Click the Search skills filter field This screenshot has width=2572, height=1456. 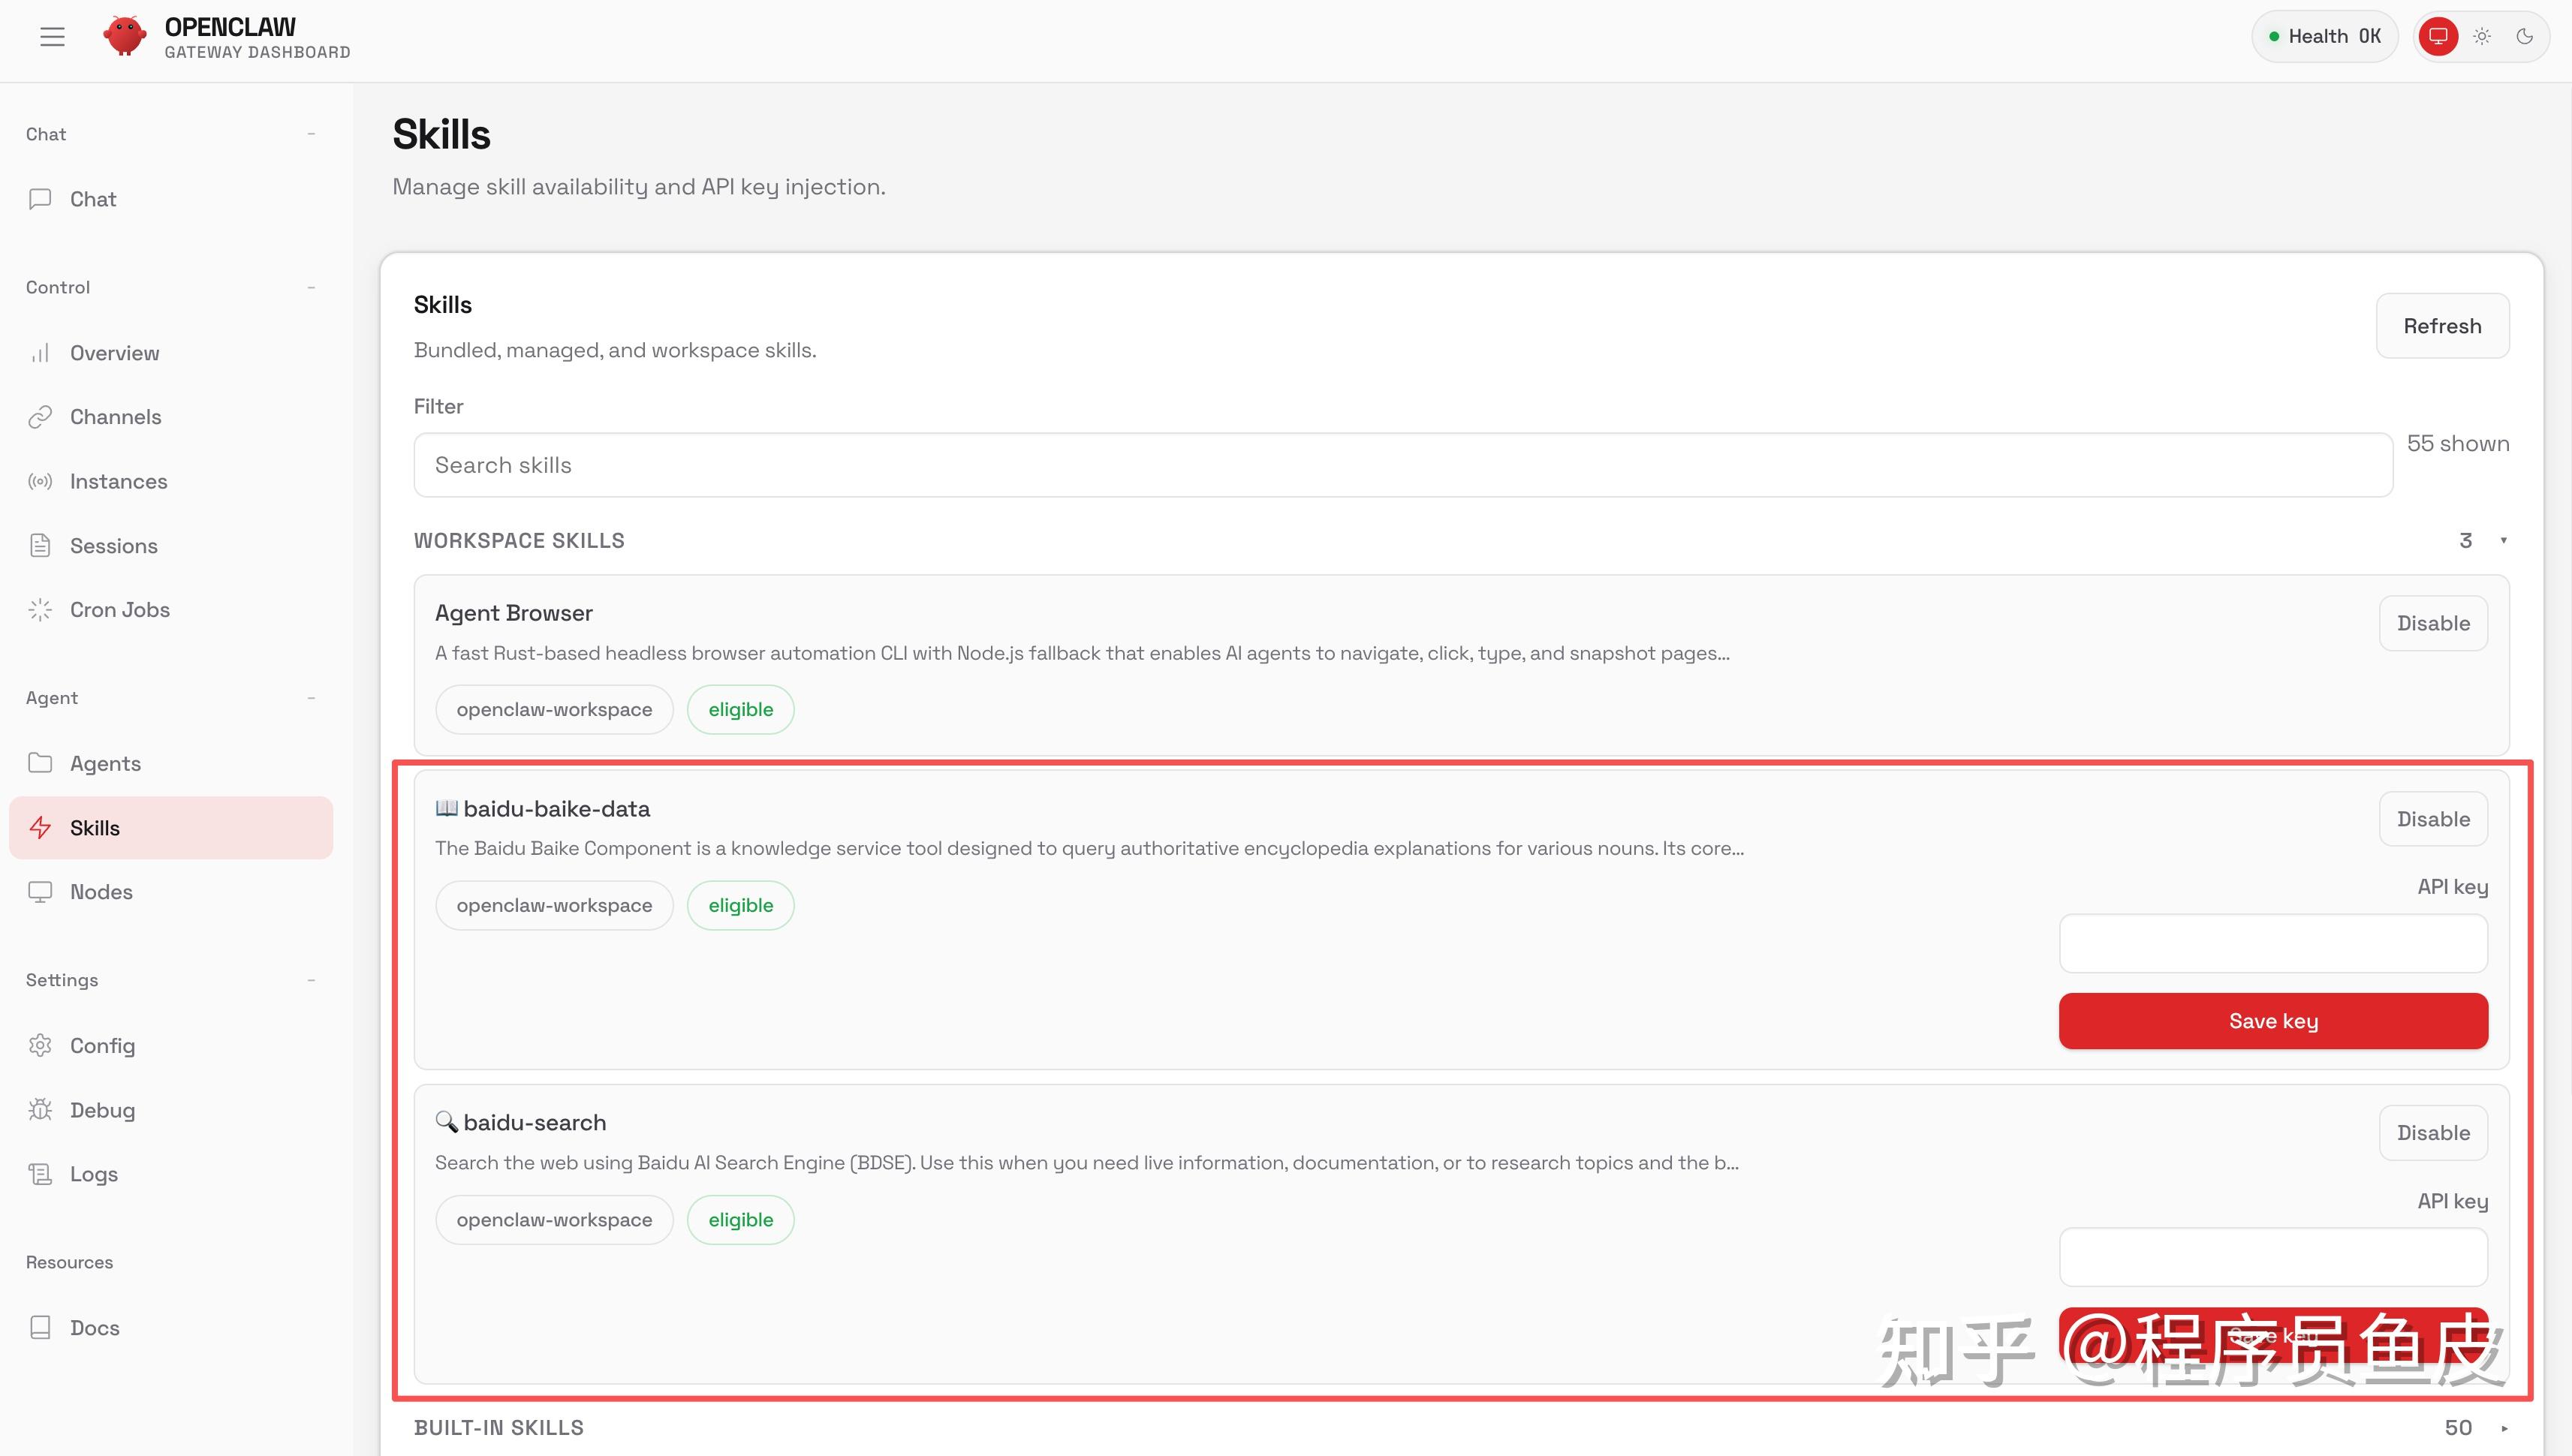[x=1402, y=465]
